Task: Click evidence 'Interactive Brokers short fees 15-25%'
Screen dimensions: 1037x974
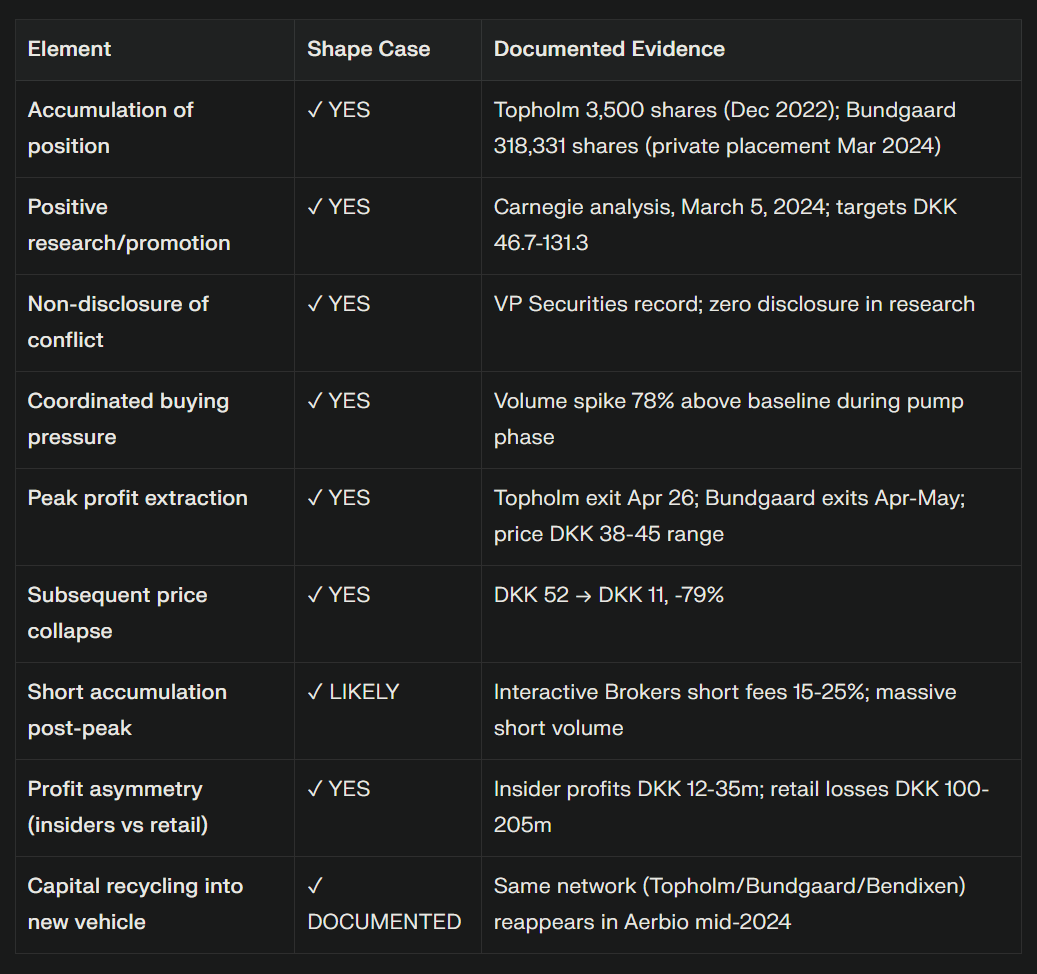Action: coord(682,692)
